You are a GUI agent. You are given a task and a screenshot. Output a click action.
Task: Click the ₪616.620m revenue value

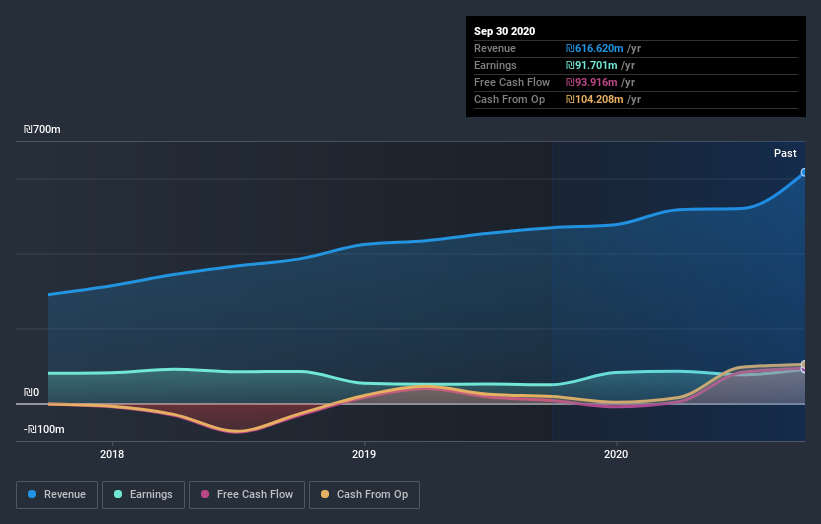click(594, 48)
